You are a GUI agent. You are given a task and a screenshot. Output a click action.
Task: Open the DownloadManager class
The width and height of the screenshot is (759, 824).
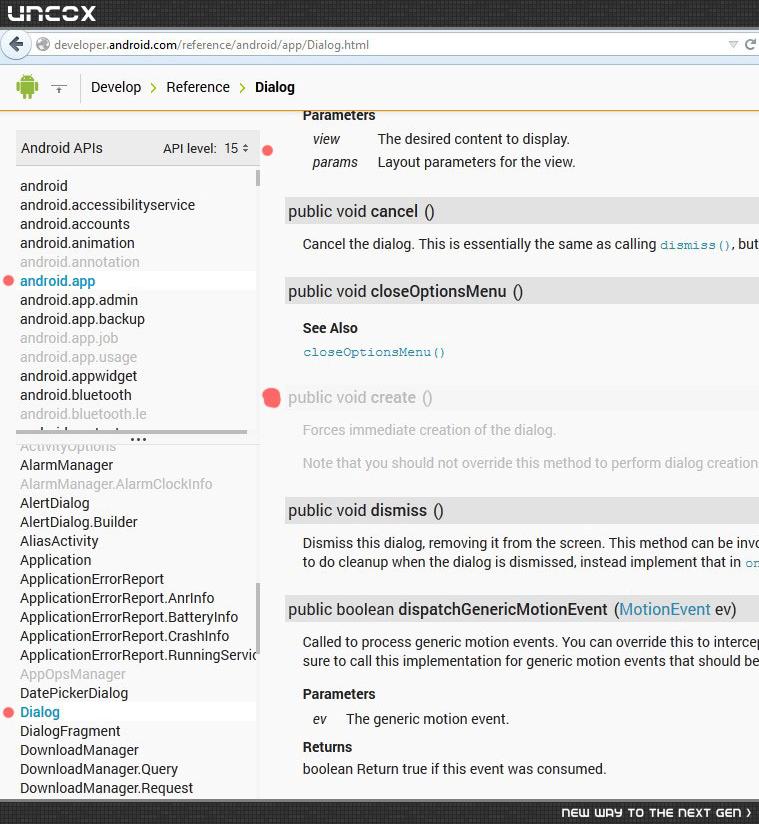click(x=79, y=750)
